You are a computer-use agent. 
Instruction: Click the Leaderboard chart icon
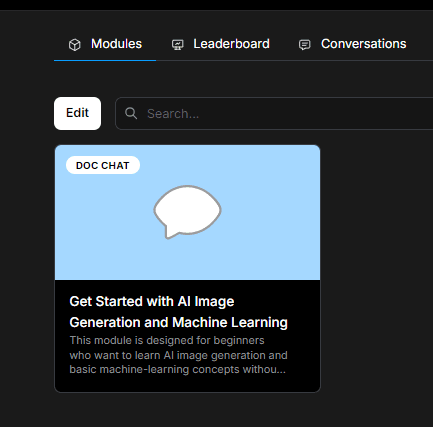click(177, 44)
